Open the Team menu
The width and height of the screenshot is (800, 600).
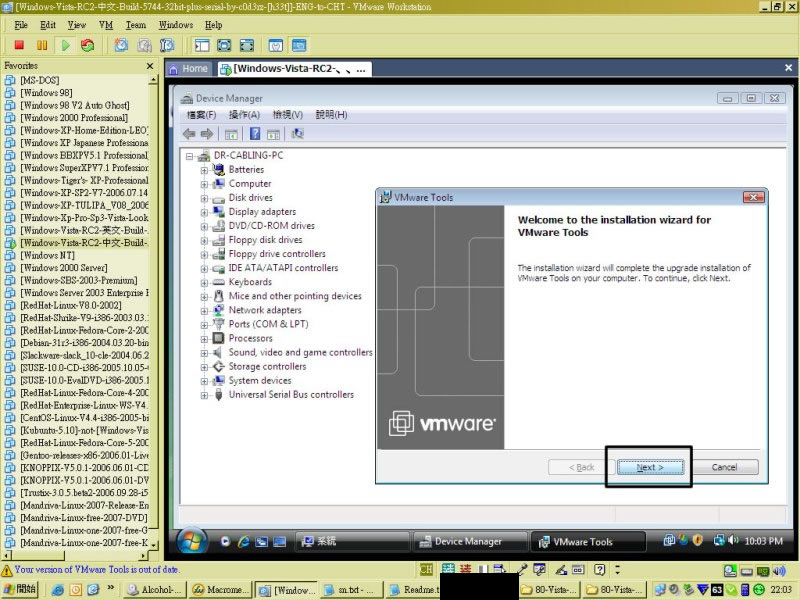[x=136, y=25]
